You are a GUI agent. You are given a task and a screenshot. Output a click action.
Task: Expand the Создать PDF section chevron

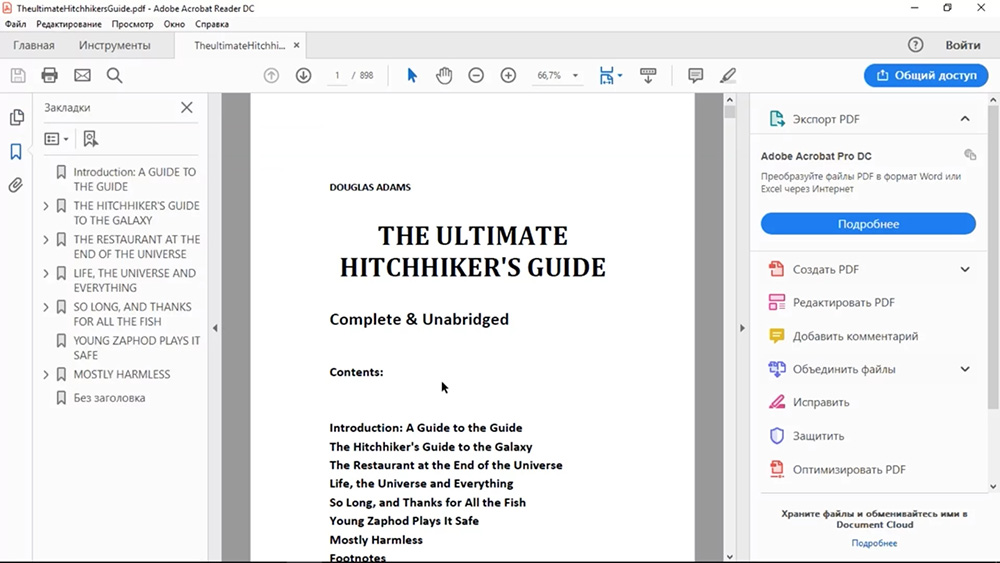[964, 269]
